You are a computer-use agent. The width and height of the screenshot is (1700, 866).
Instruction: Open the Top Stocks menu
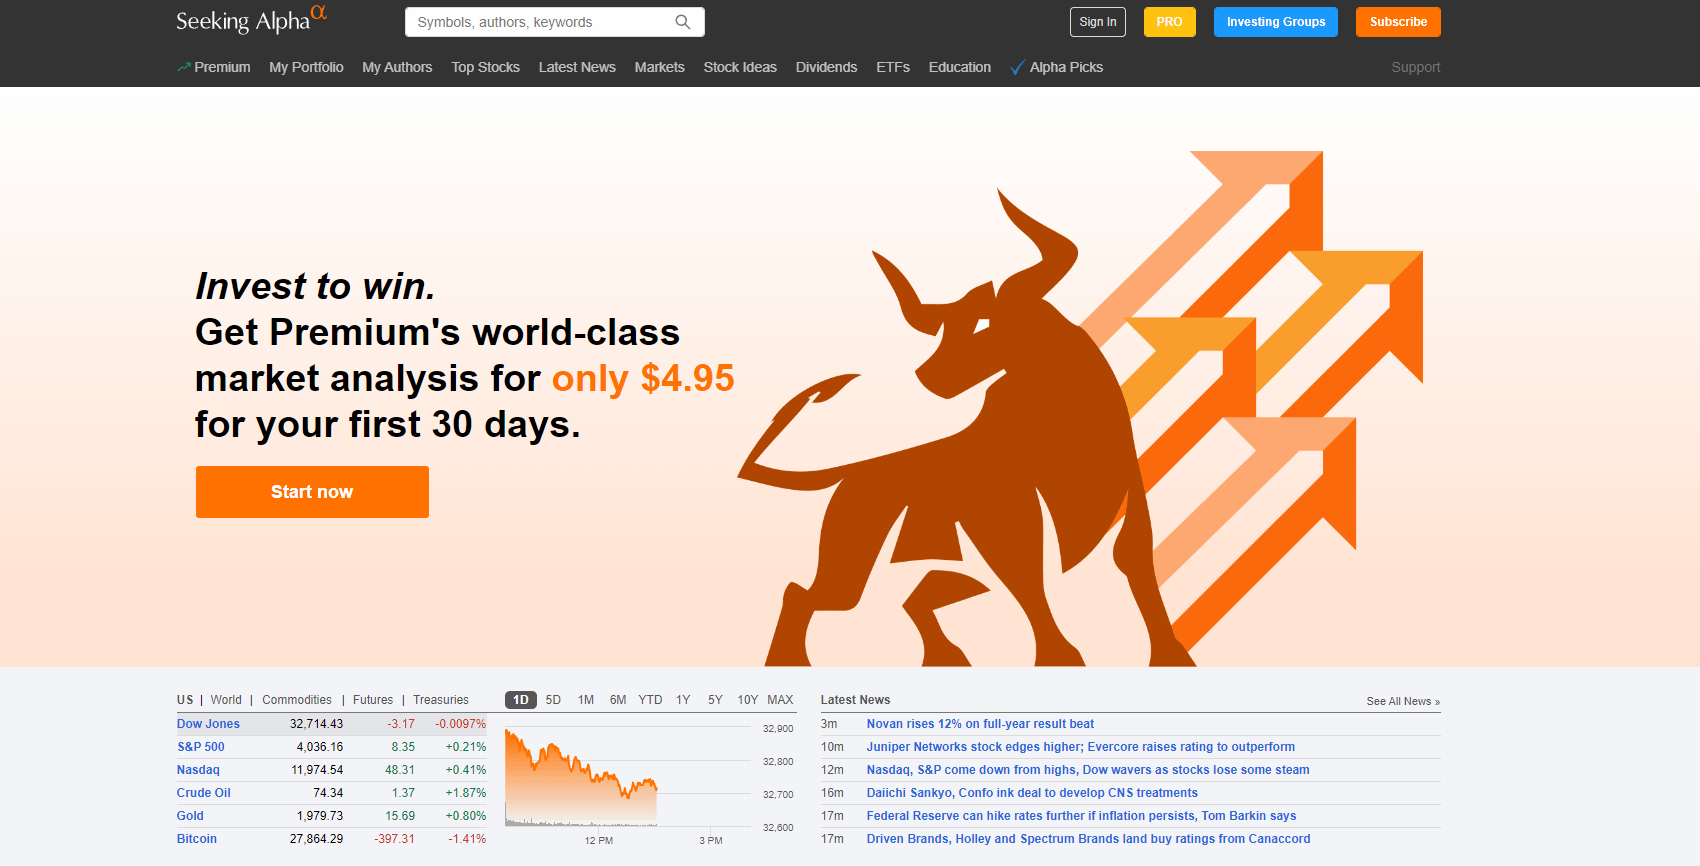click(x=485, y=67)
